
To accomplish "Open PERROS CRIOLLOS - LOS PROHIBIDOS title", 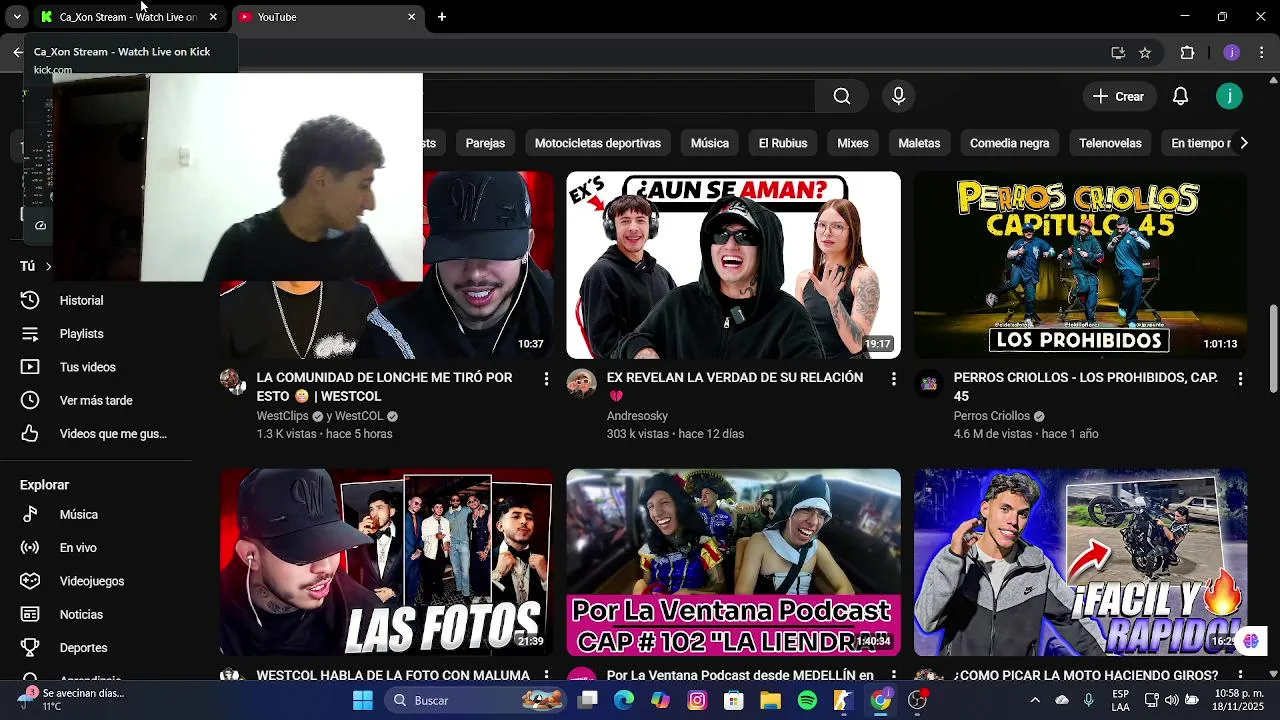I will 1086,386.
